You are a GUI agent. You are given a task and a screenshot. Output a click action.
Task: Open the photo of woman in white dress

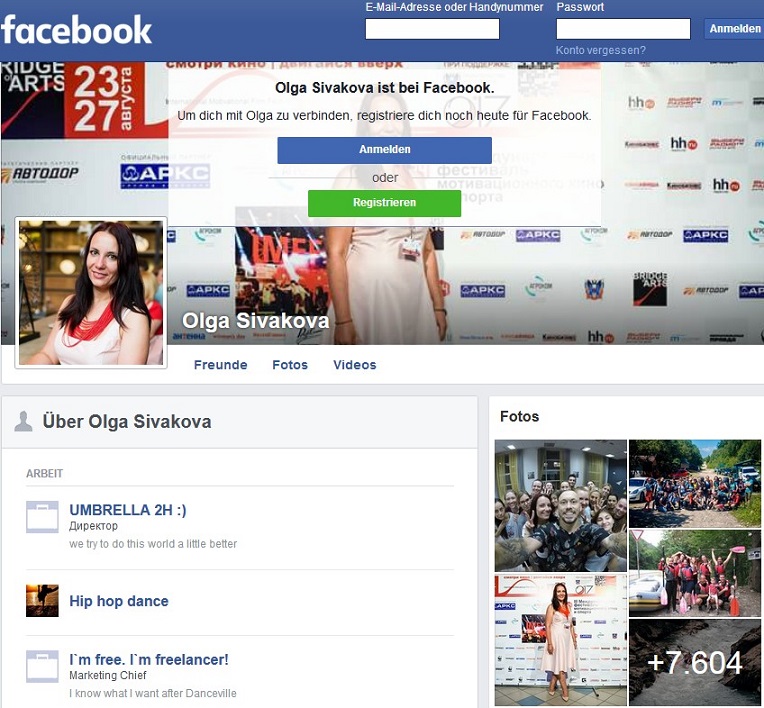tap(560, 640)
